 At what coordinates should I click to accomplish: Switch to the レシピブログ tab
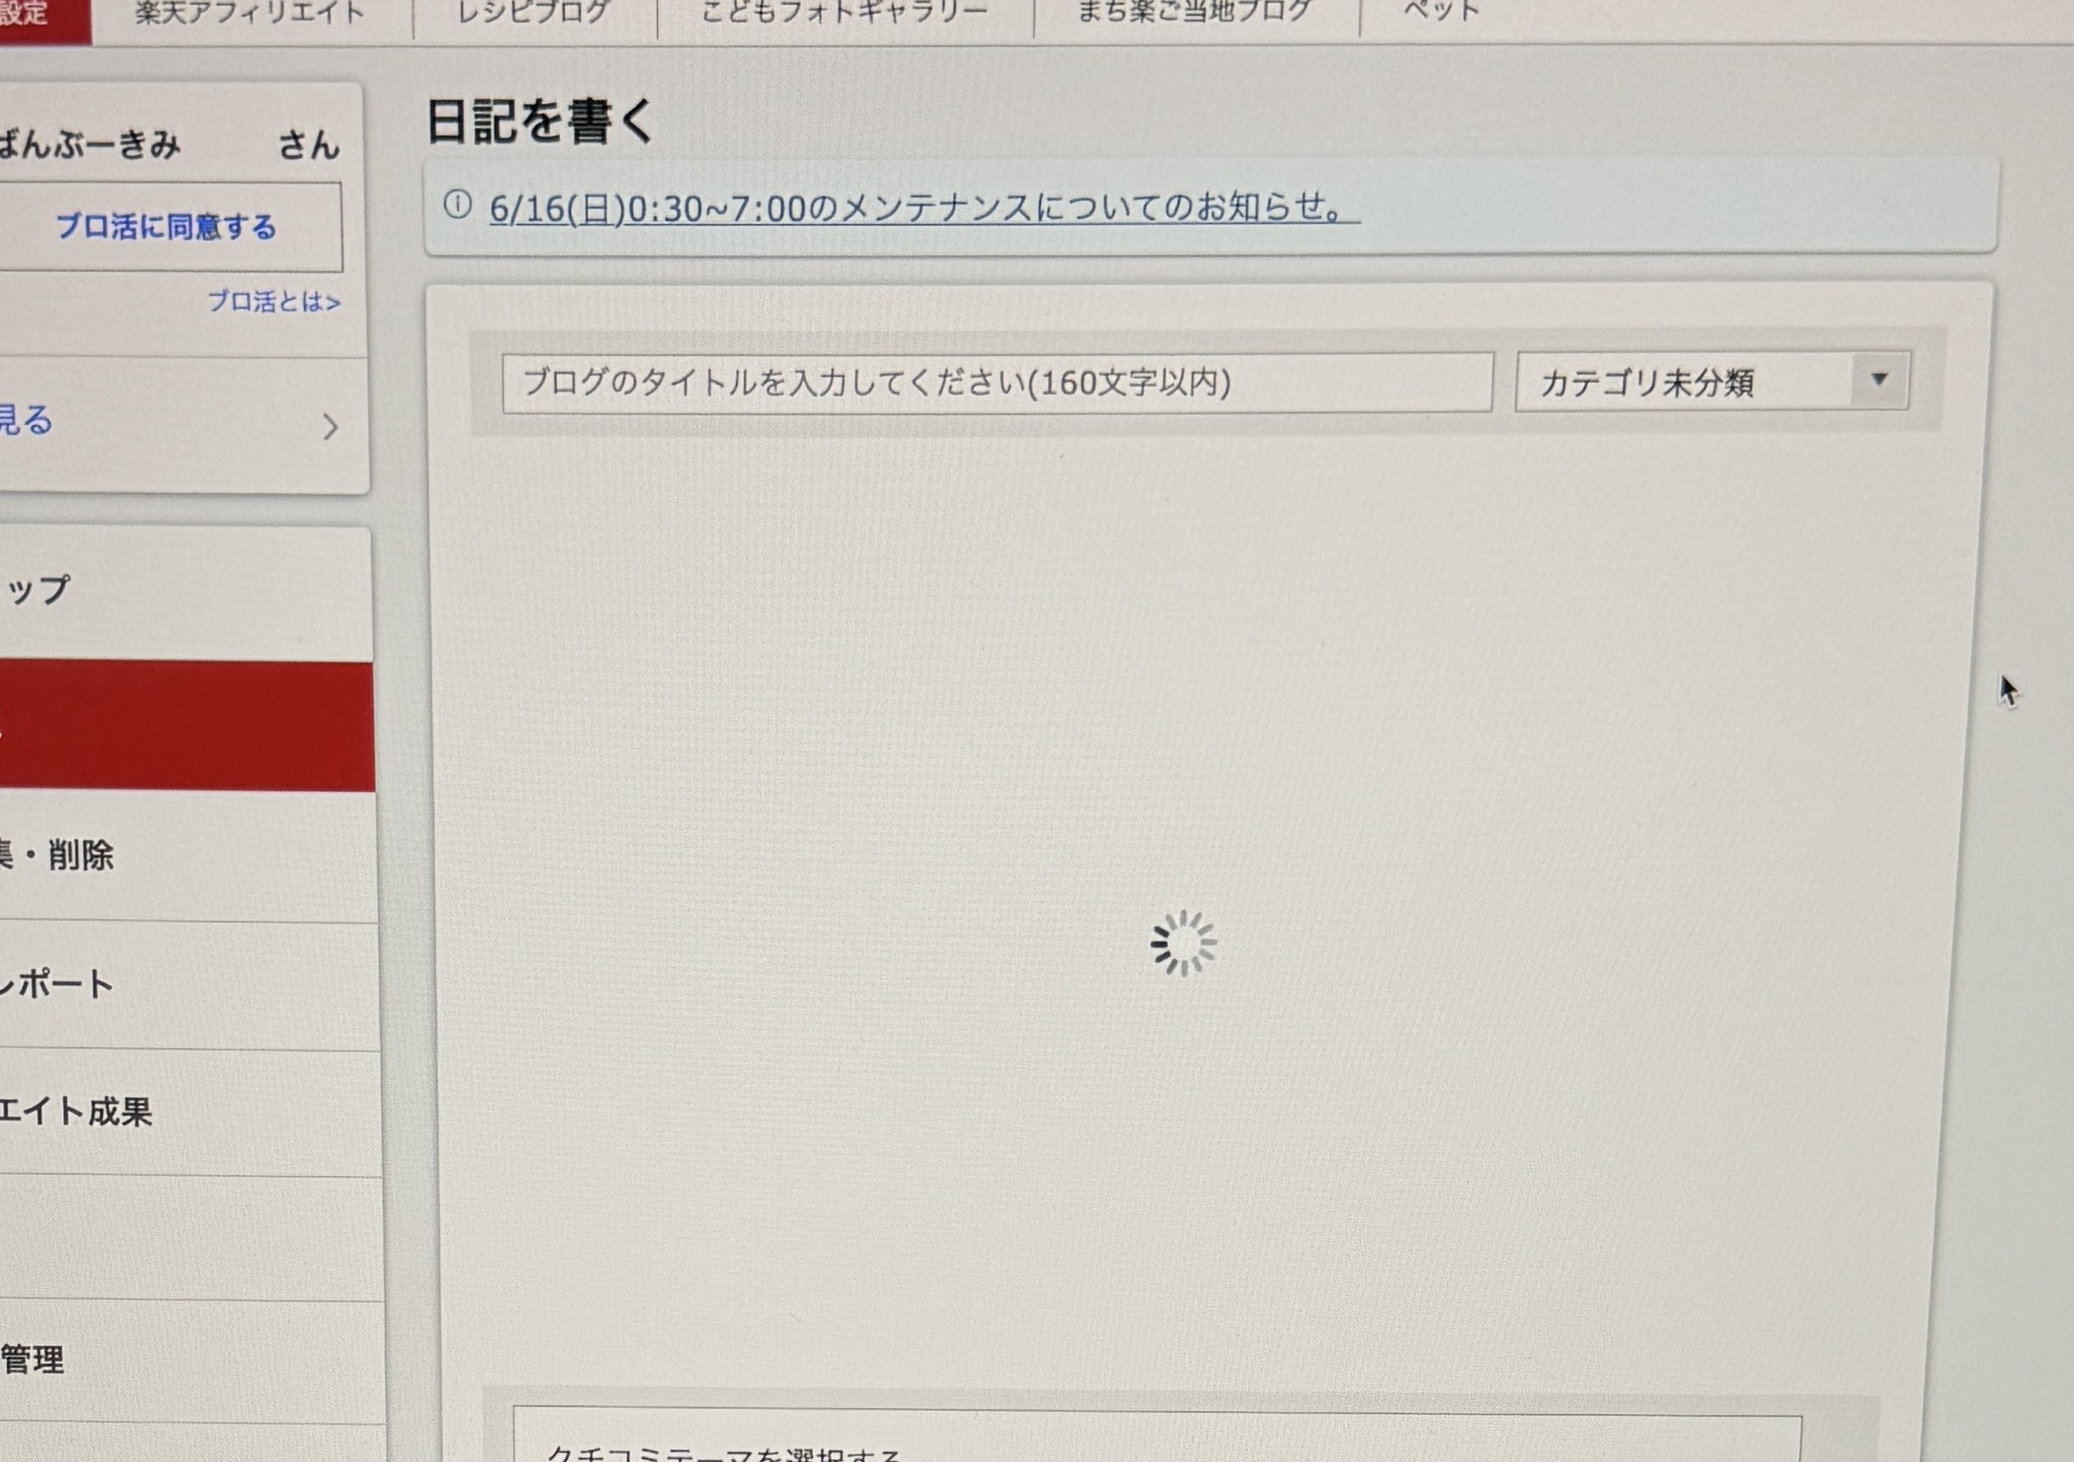click(x=533, y=14)
